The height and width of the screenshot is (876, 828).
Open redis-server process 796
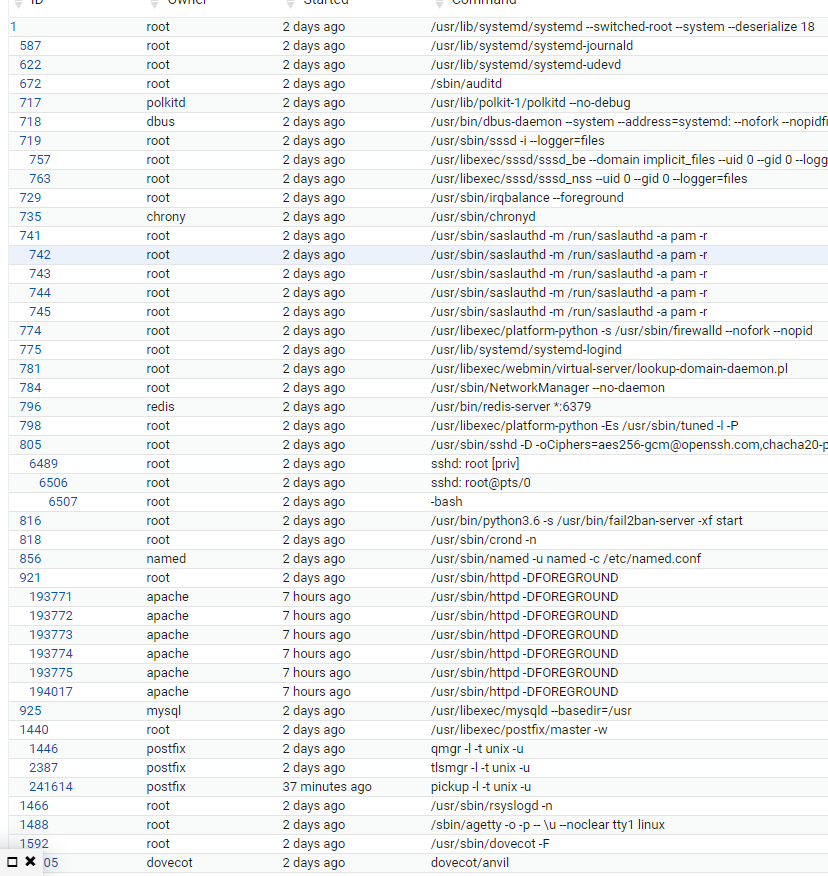point(30,407)
